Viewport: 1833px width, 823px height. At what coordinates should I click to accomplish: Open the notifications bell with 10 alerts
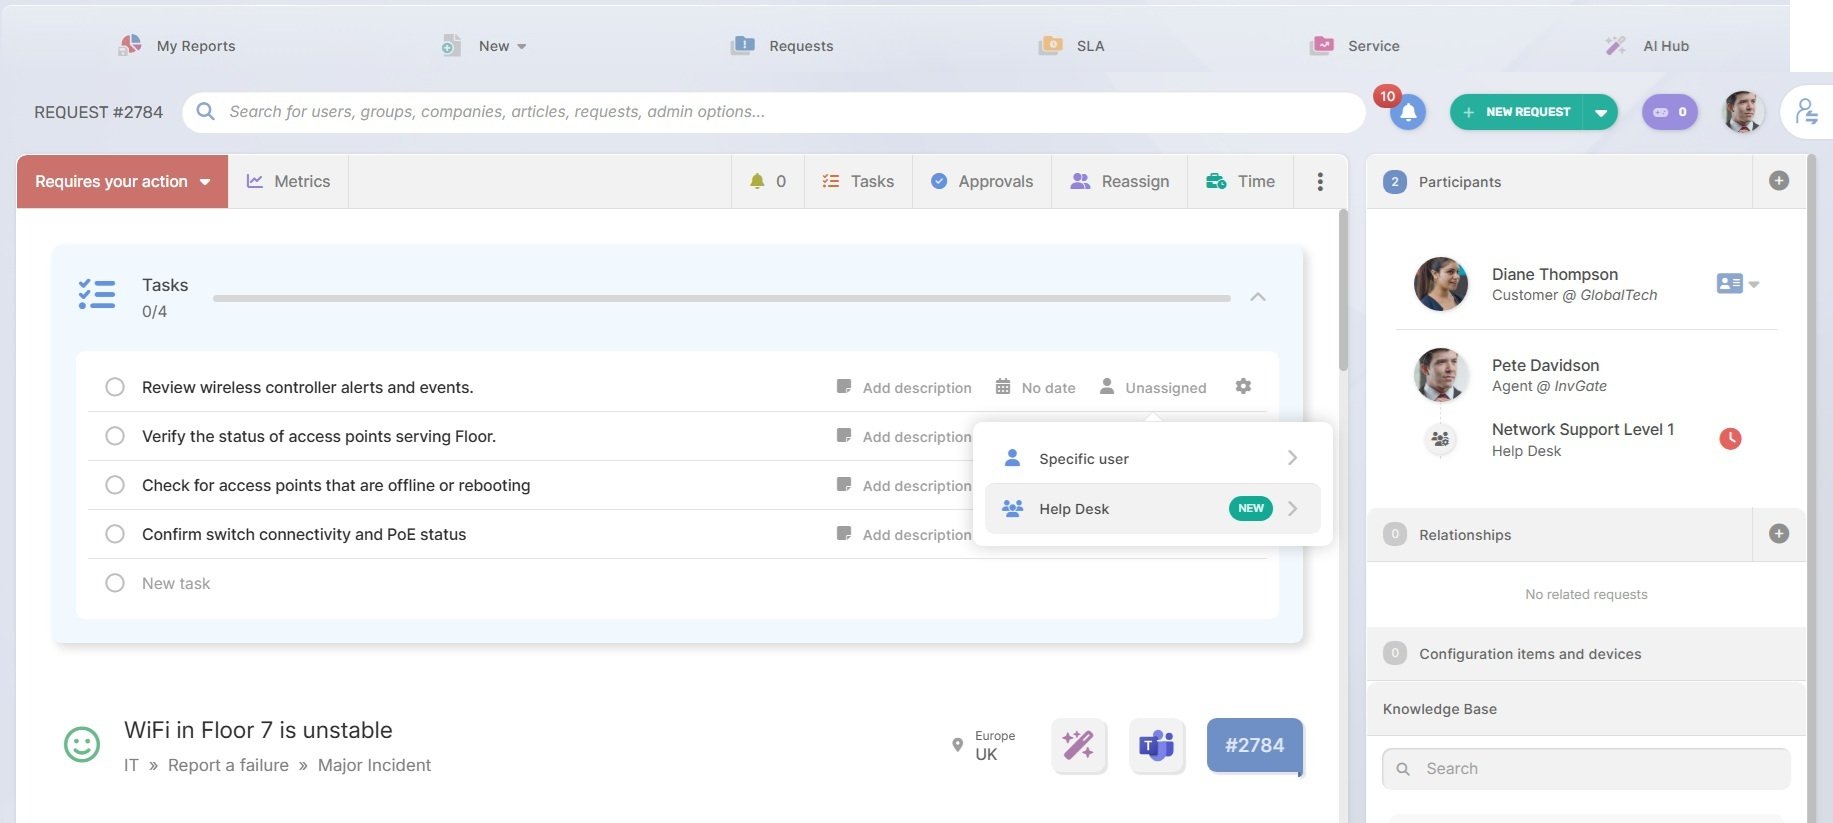click(1407, 112)
